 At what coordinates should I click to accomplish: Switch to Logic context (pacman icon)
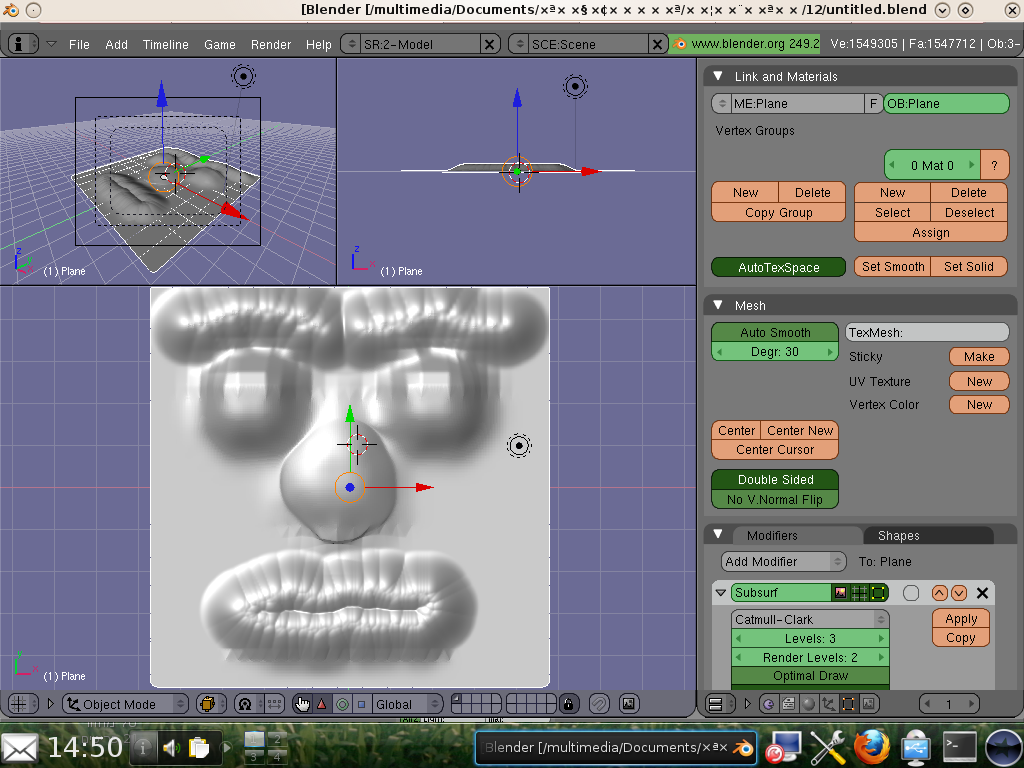(769, 704)
